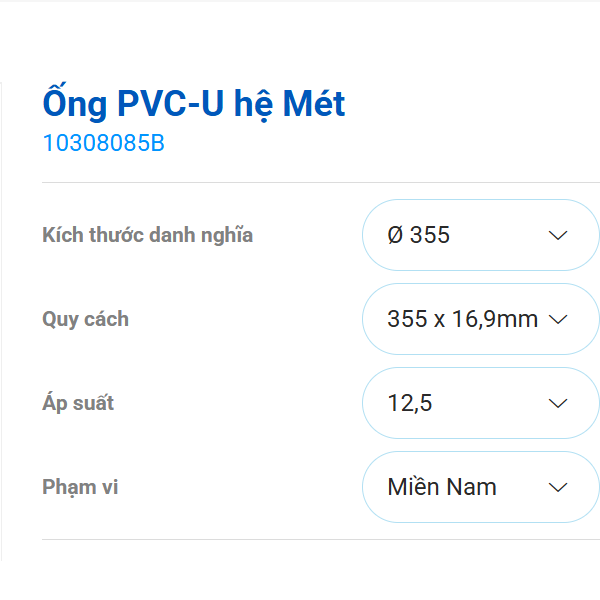Image resolution: width=600 pixels, height=600 pixels.
Task: Open product code 10308085B link
Action: tap(103, 144)
